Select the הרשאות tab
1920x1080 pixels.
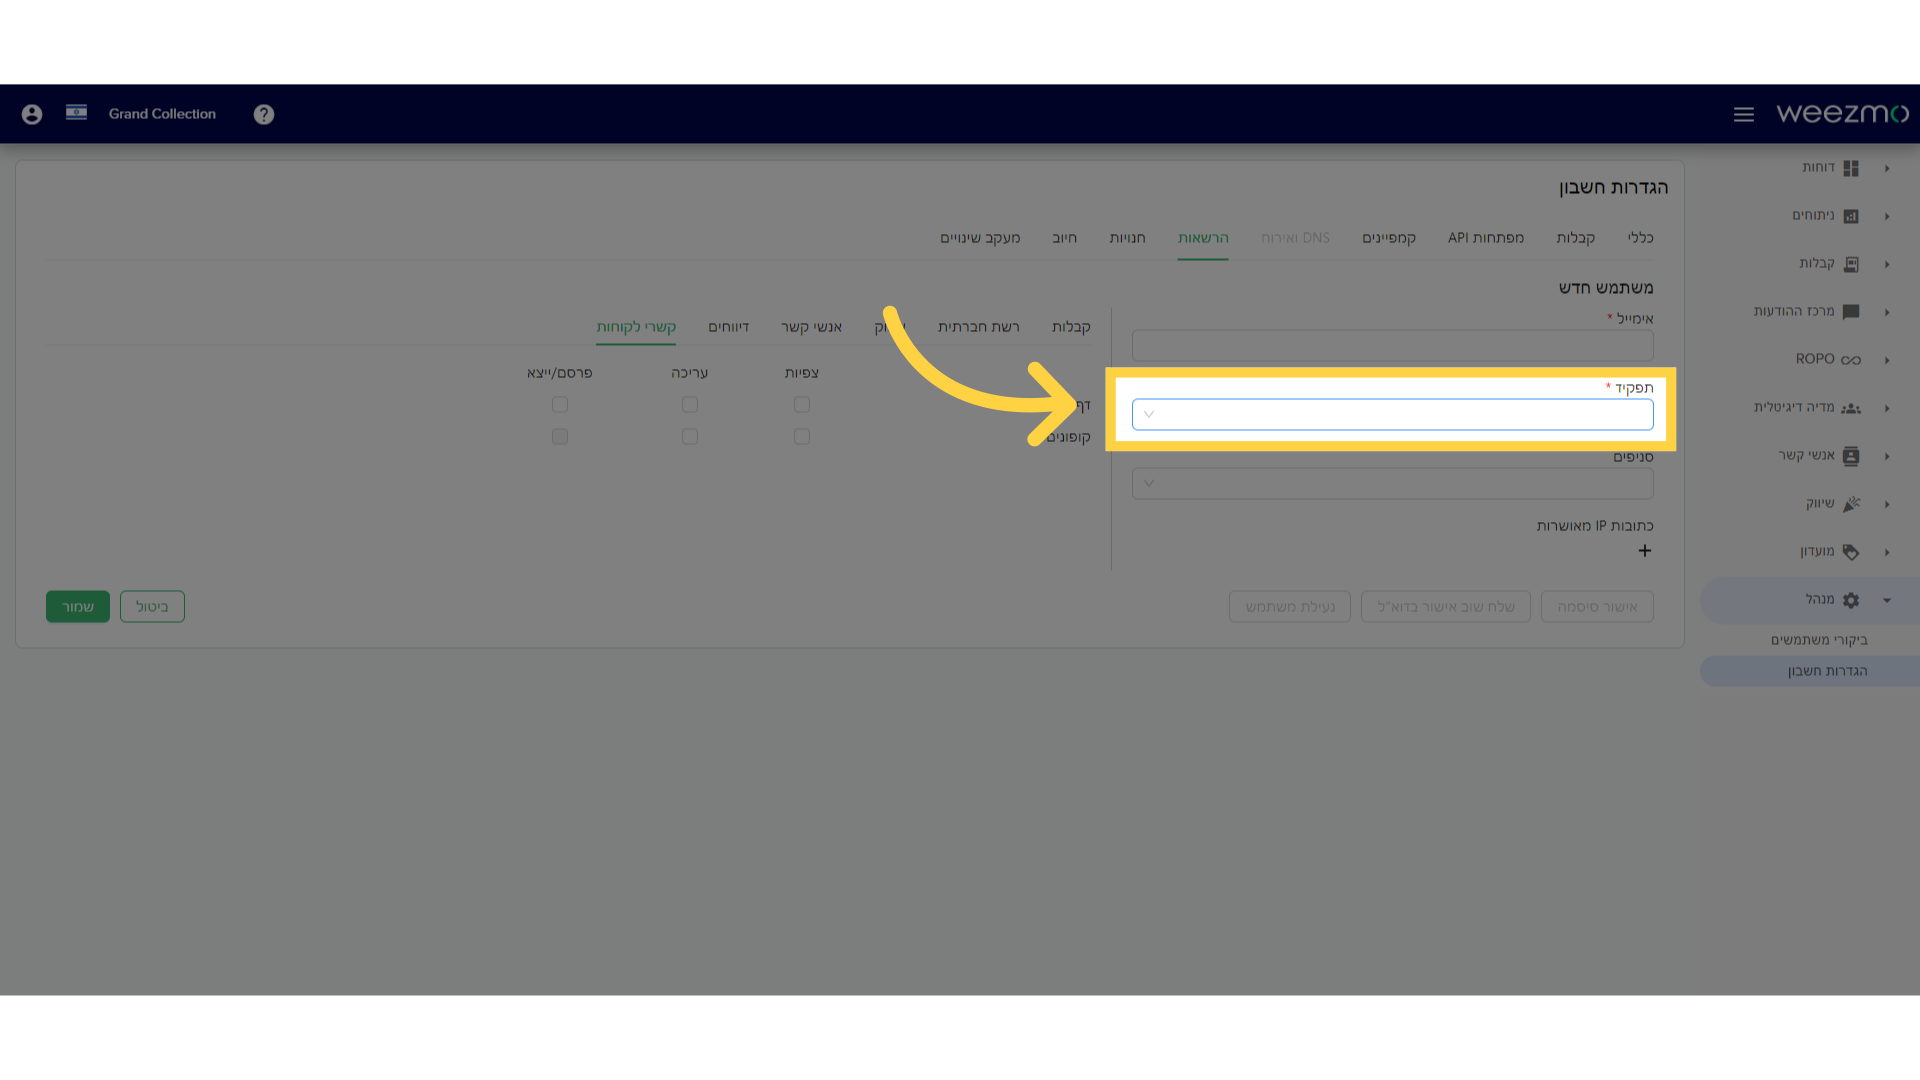[x=1203, y=238]
